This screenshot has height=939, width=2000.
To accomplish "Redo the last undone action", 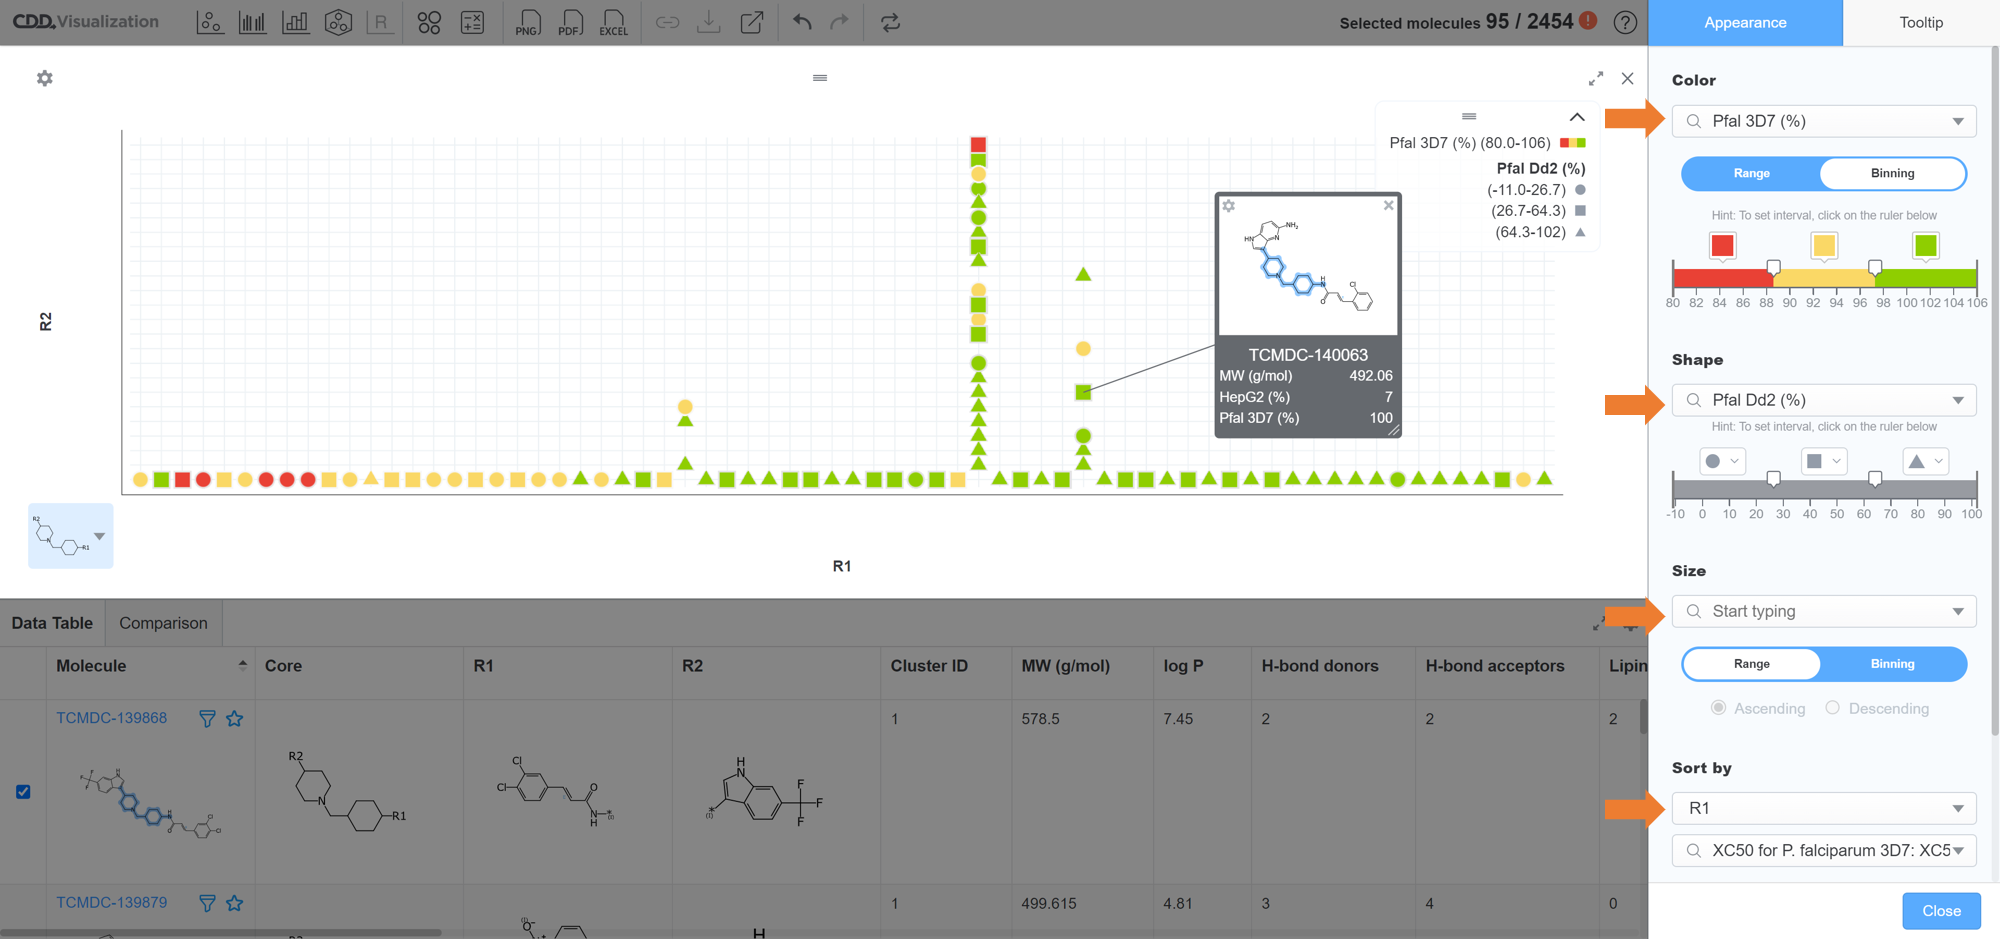I will click(x=839, y=22).
